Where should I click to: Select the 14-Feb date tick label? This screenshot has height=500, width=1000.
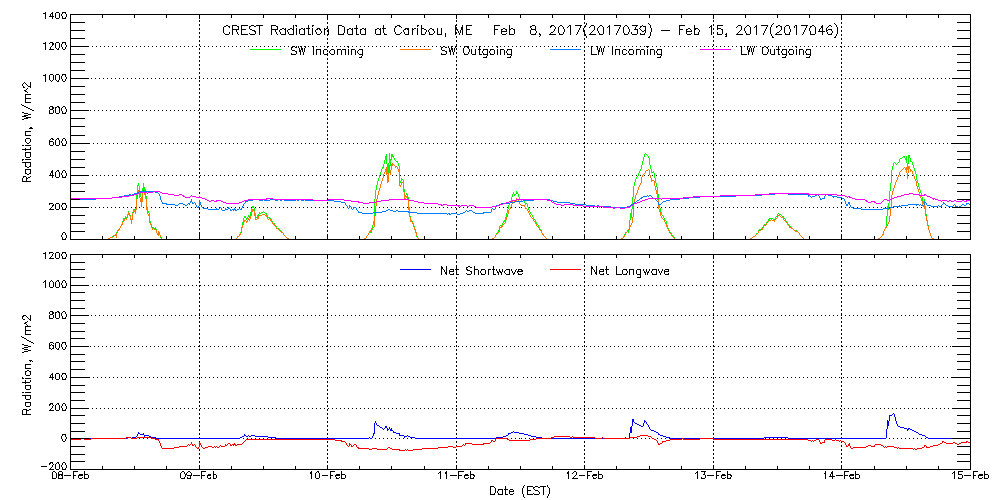pyautogui.click(x=842, y=477)
